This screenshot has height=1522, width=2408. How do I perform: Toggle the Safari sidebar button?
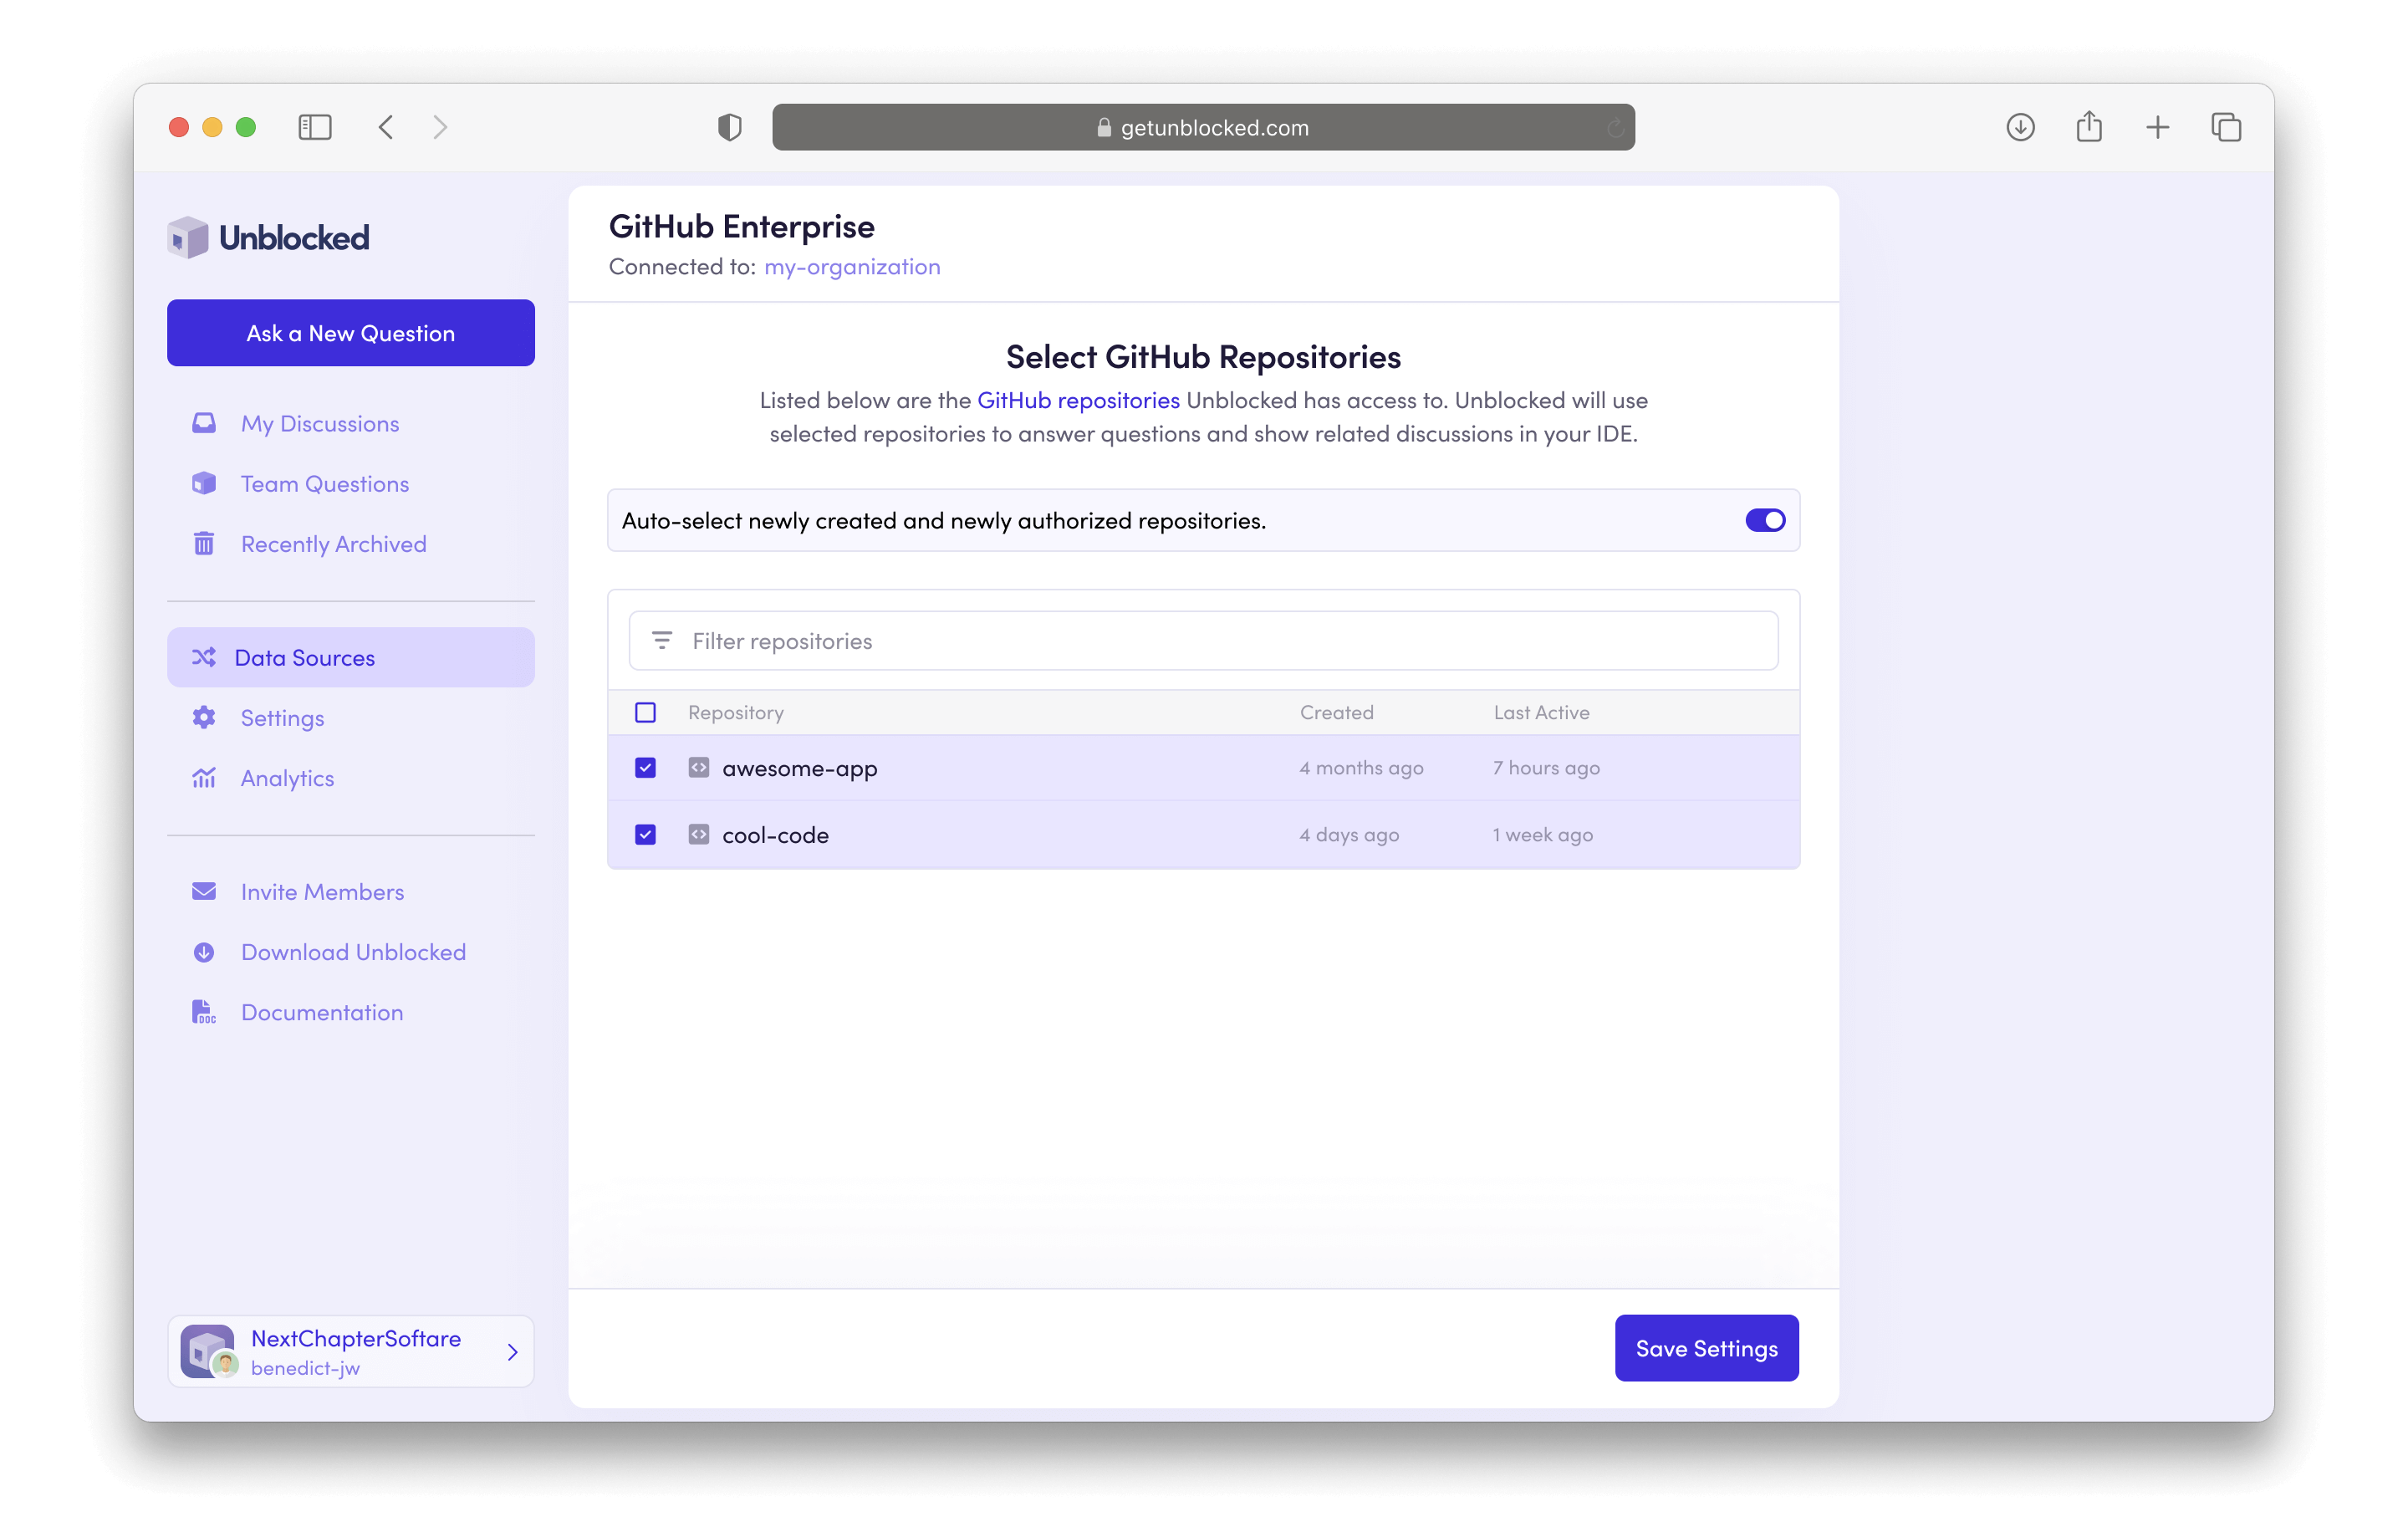point(315,127)
